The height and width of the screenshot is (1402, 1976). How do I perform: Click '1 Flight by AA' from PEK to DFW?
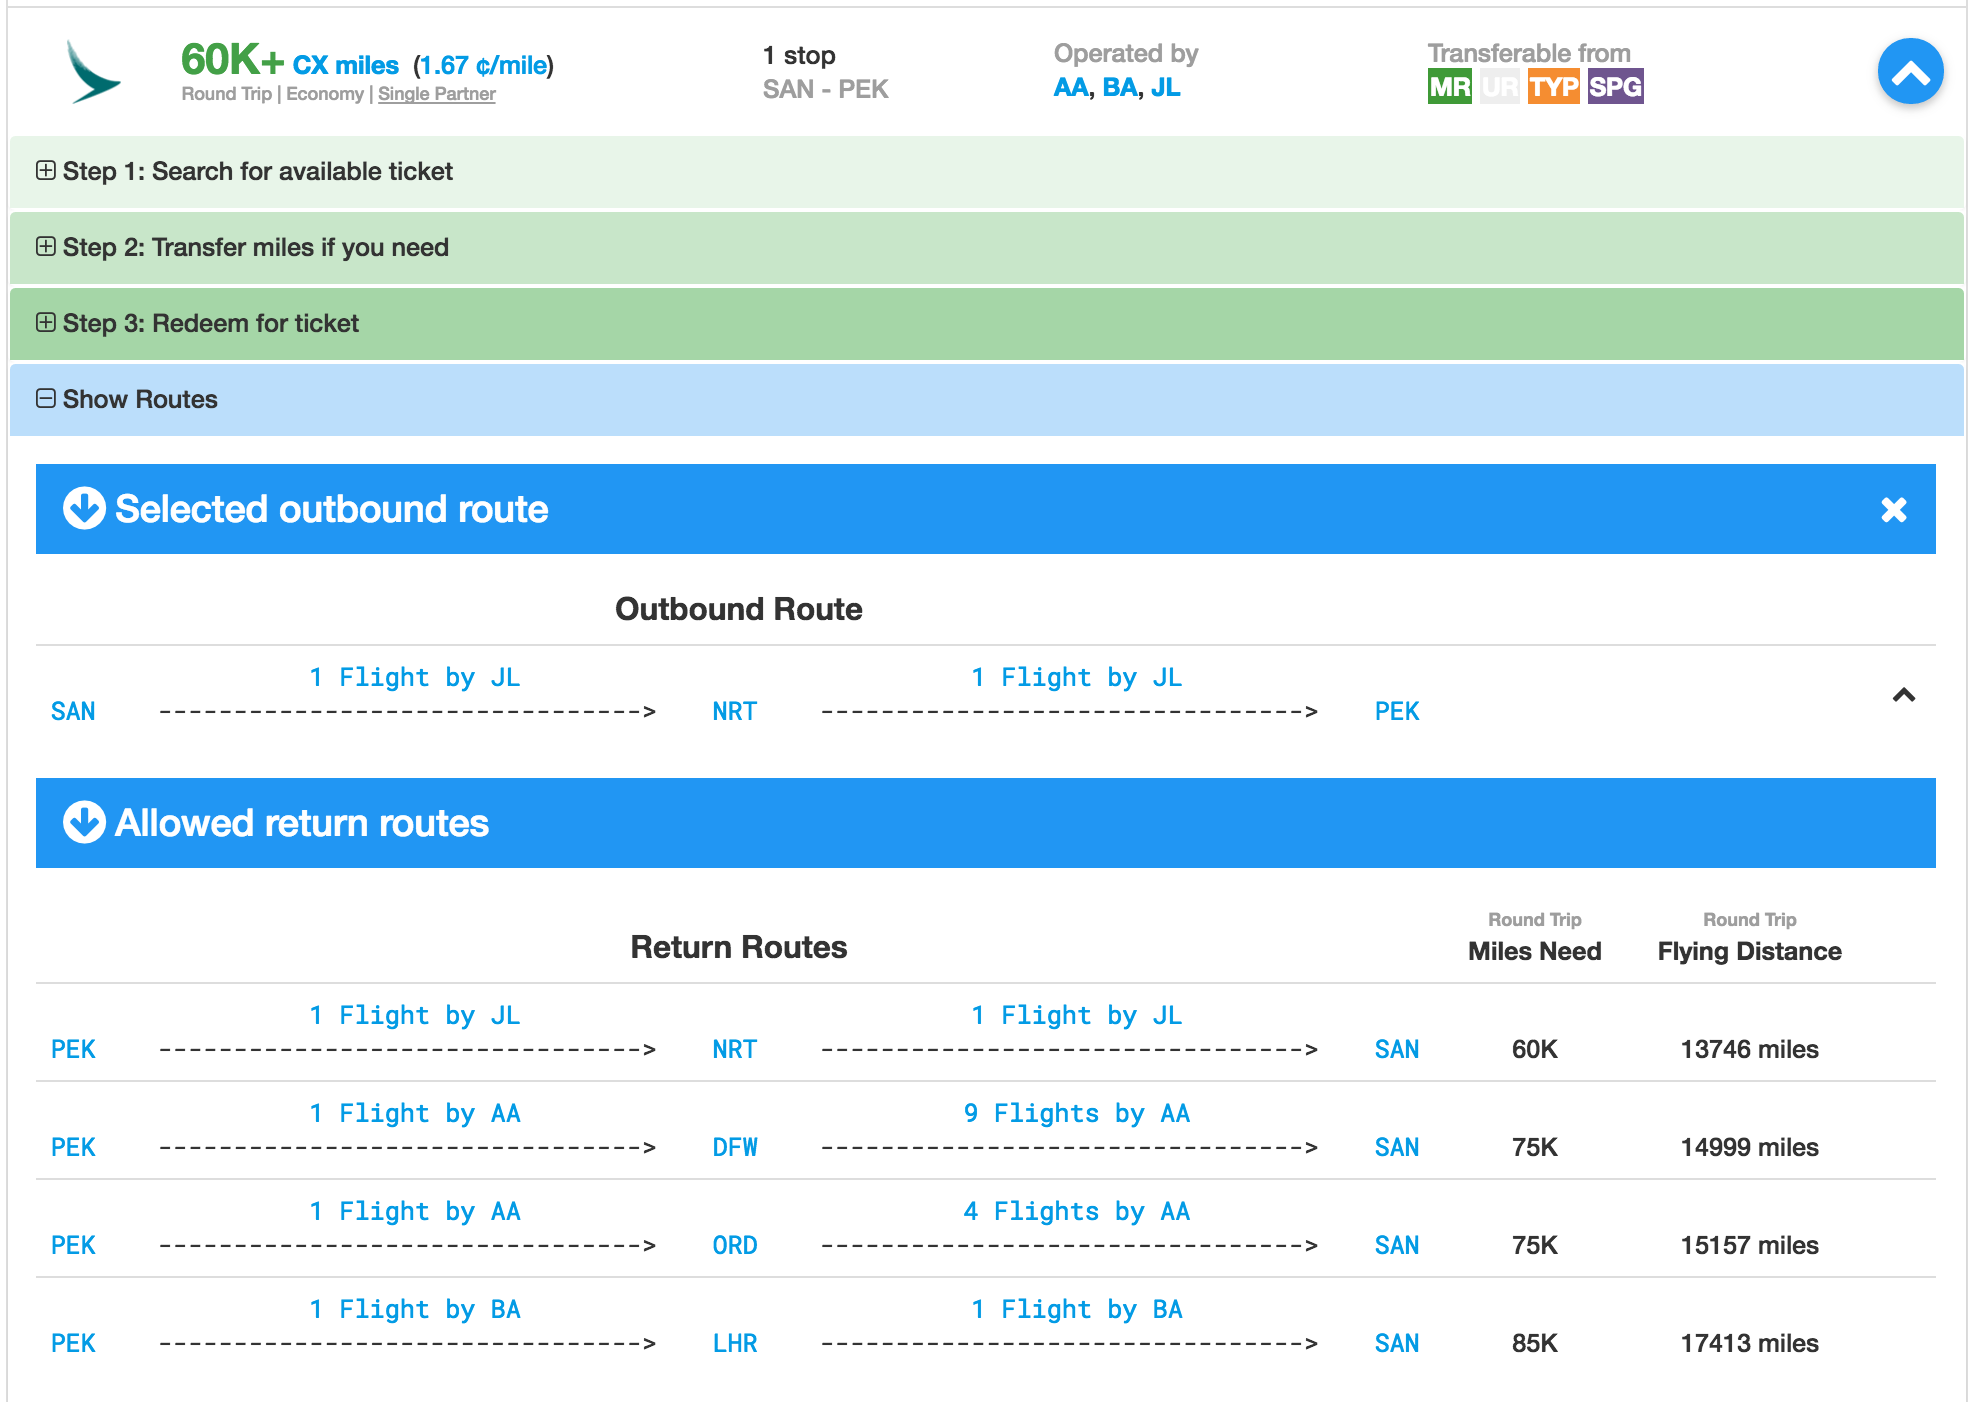[415, 1113]
